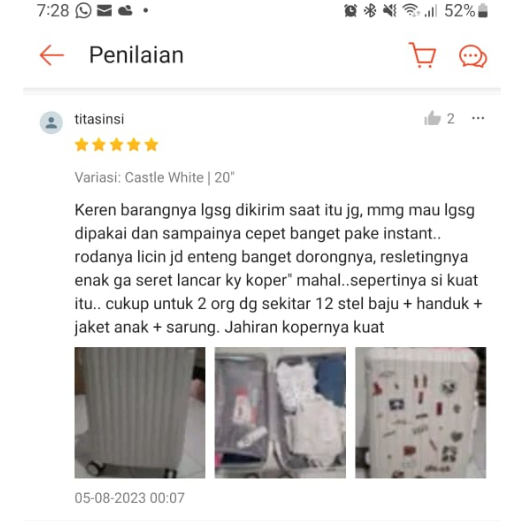Tap the Bluetooth status icon

370,11
